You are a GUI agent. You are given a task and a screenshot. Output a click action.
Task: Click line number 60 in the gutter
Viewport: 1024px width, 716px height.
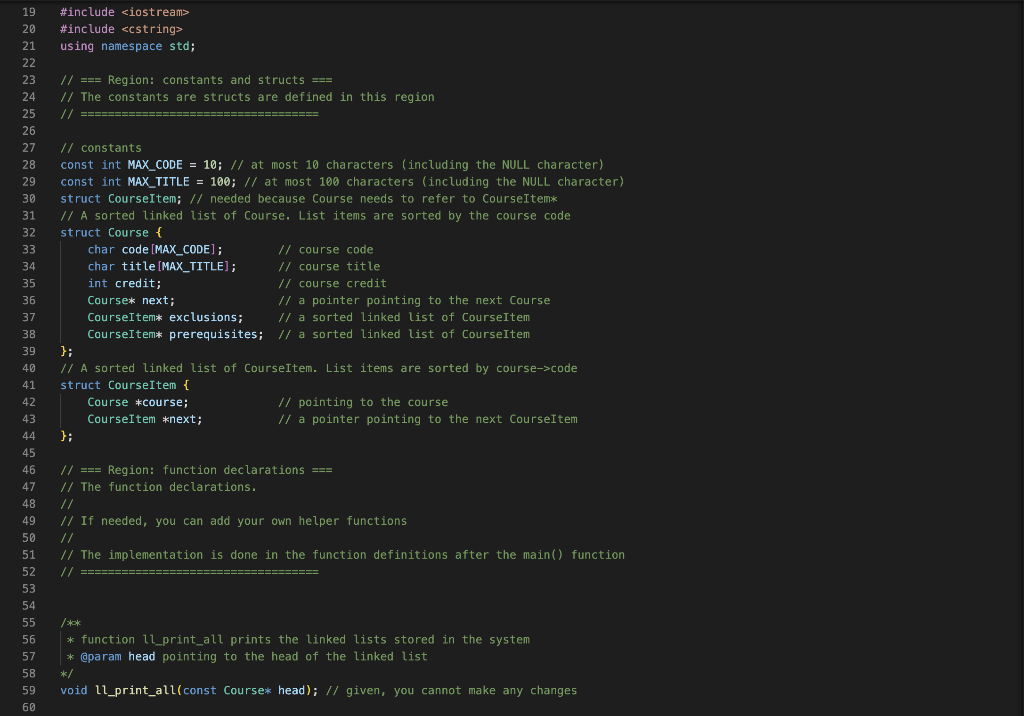(29, 708)
